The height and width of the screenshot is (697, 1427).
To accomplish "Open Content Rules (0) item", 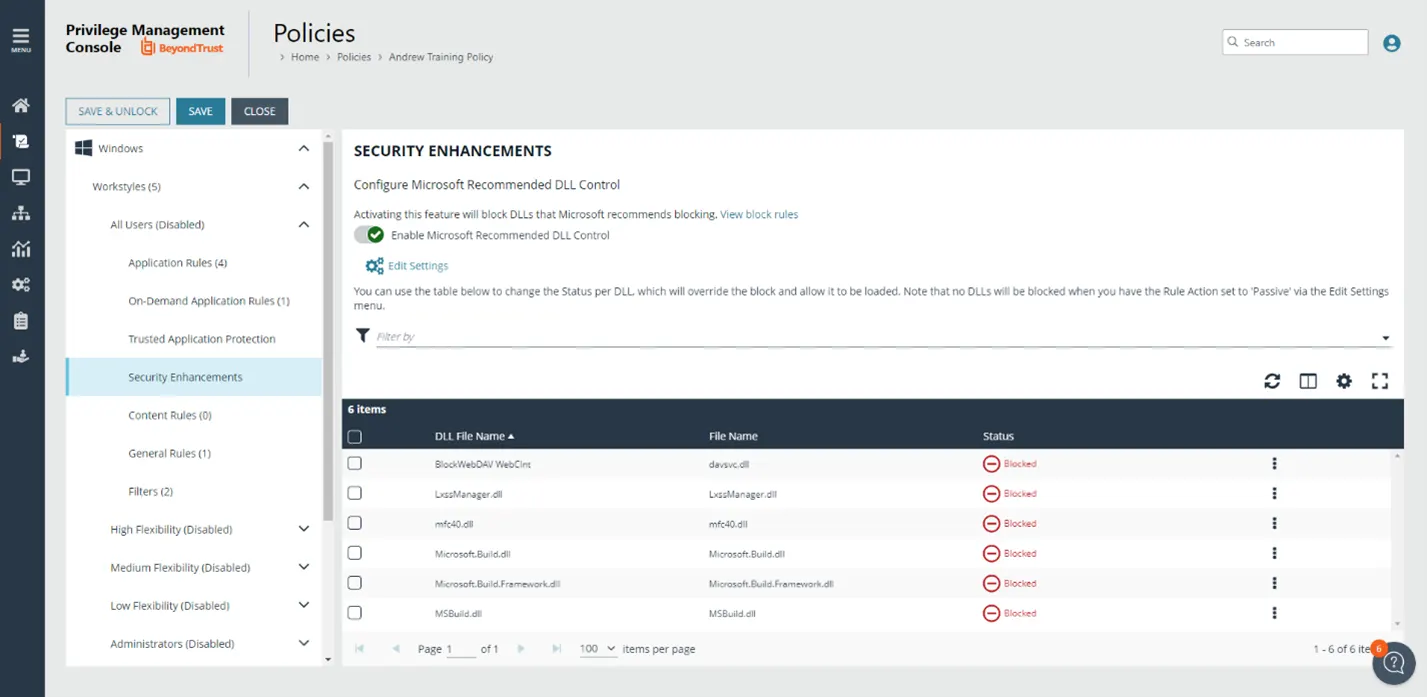I will pos(170,415).
